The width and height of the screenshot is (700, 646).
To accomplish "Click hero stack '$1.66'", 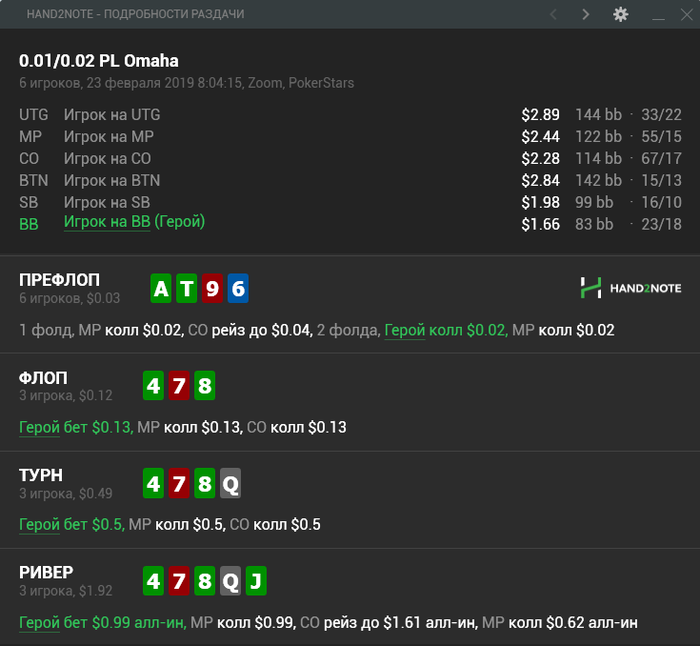I will (x=541, y=224).
